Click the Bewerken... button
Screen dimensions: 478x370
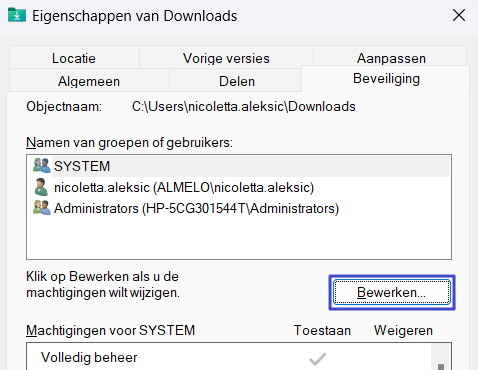(x=392, y=292)
